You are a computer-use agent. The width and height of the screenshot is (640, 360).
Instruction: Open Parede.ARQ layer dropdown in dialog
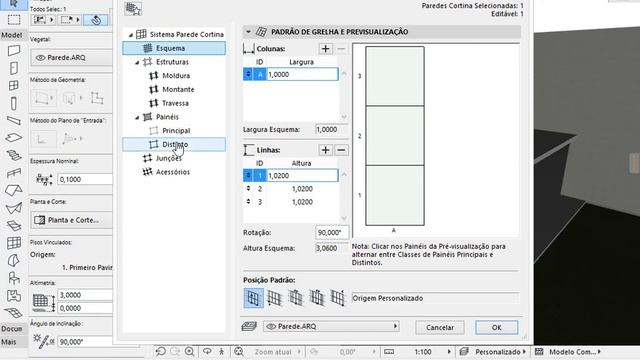tap(331, 326)
